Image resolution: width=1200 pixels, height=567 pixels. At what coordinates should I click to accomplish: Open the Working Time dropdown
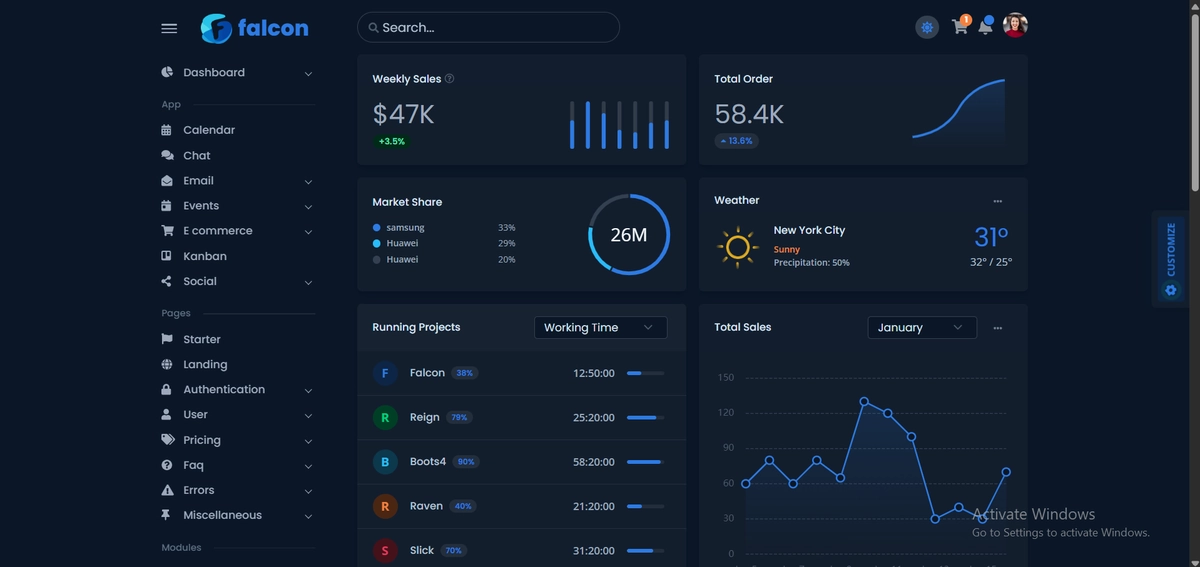[600, 327]
